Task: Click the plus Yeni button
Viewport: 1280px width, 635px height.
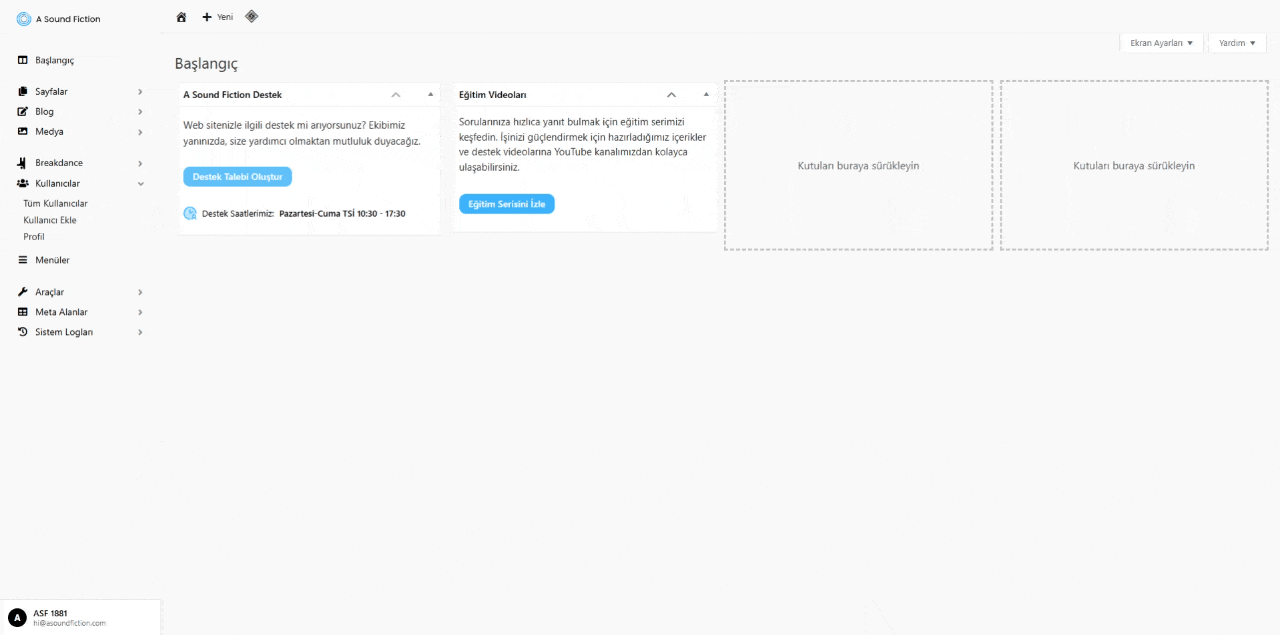Action: [x=217, y=17]
